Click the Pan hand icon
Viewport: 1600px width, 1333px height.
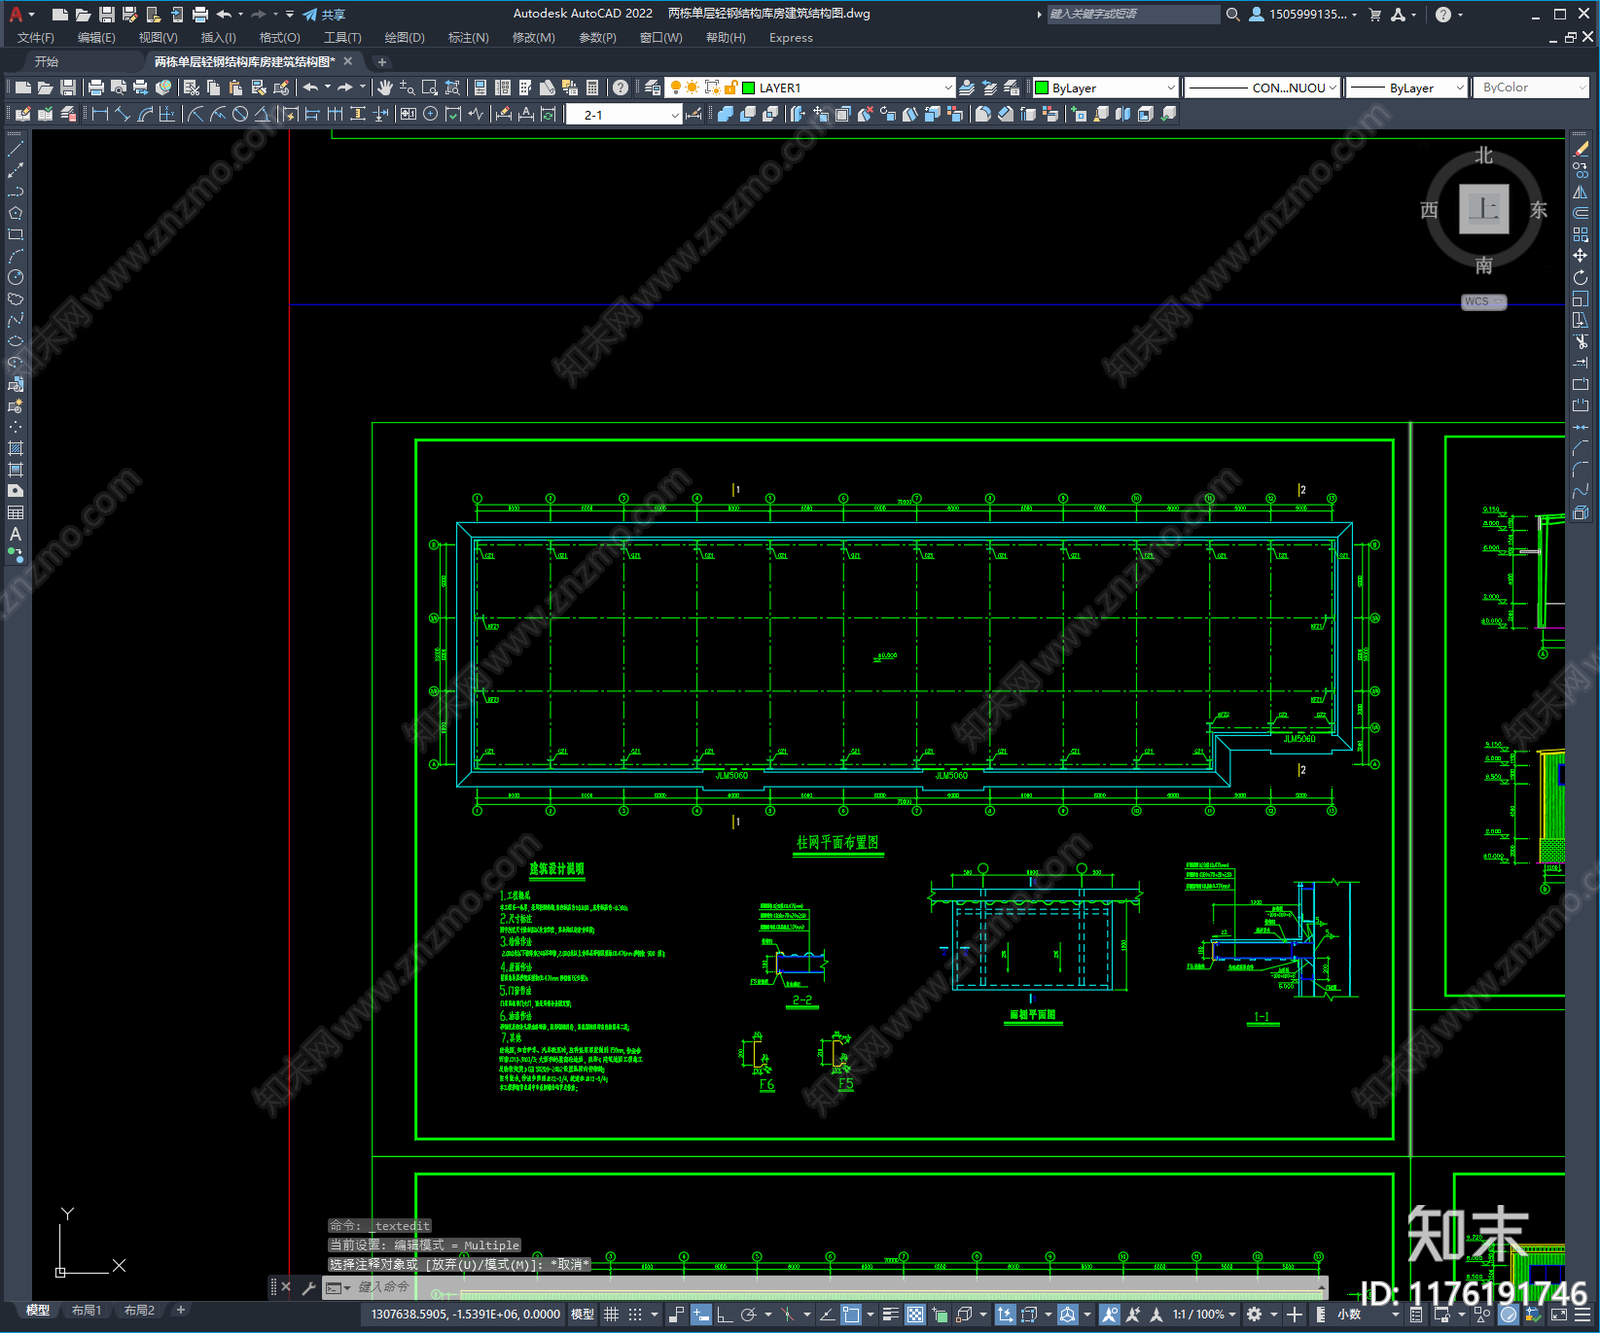point(385,88)
